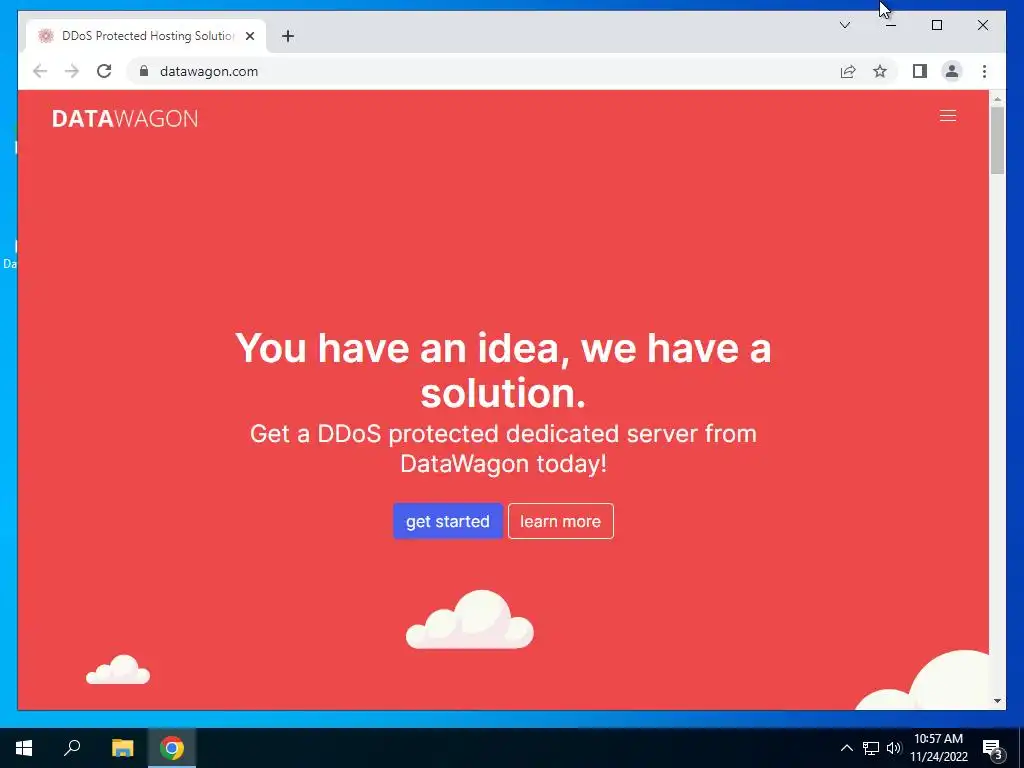Click the browser forward arrow

click(x=72, y=71)
